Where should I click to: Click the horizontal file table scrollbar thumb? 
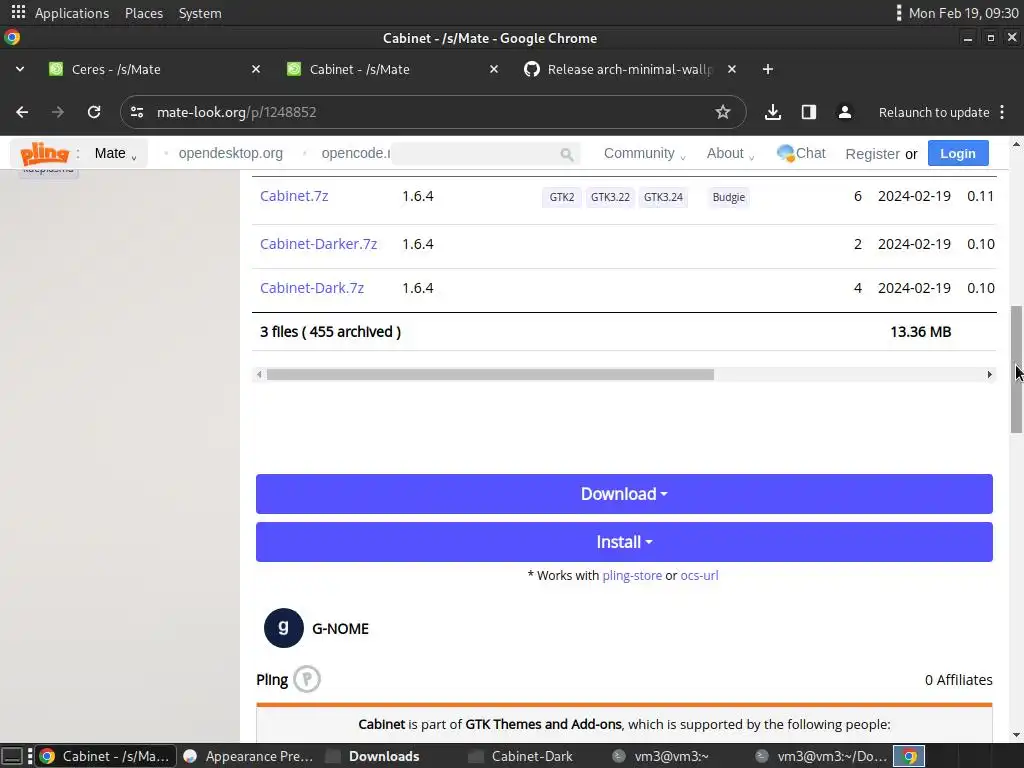(490, 375)
